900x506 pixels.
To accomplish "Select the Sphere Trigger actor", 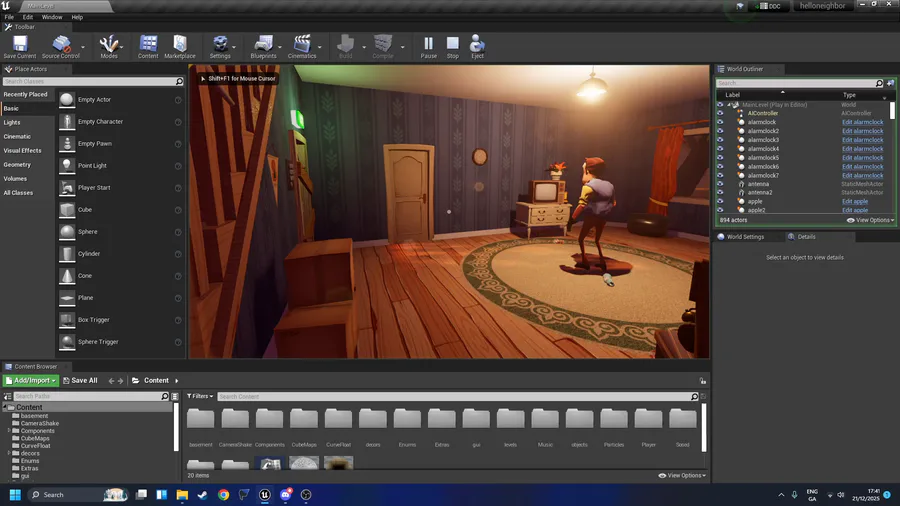I will (121, 342).
